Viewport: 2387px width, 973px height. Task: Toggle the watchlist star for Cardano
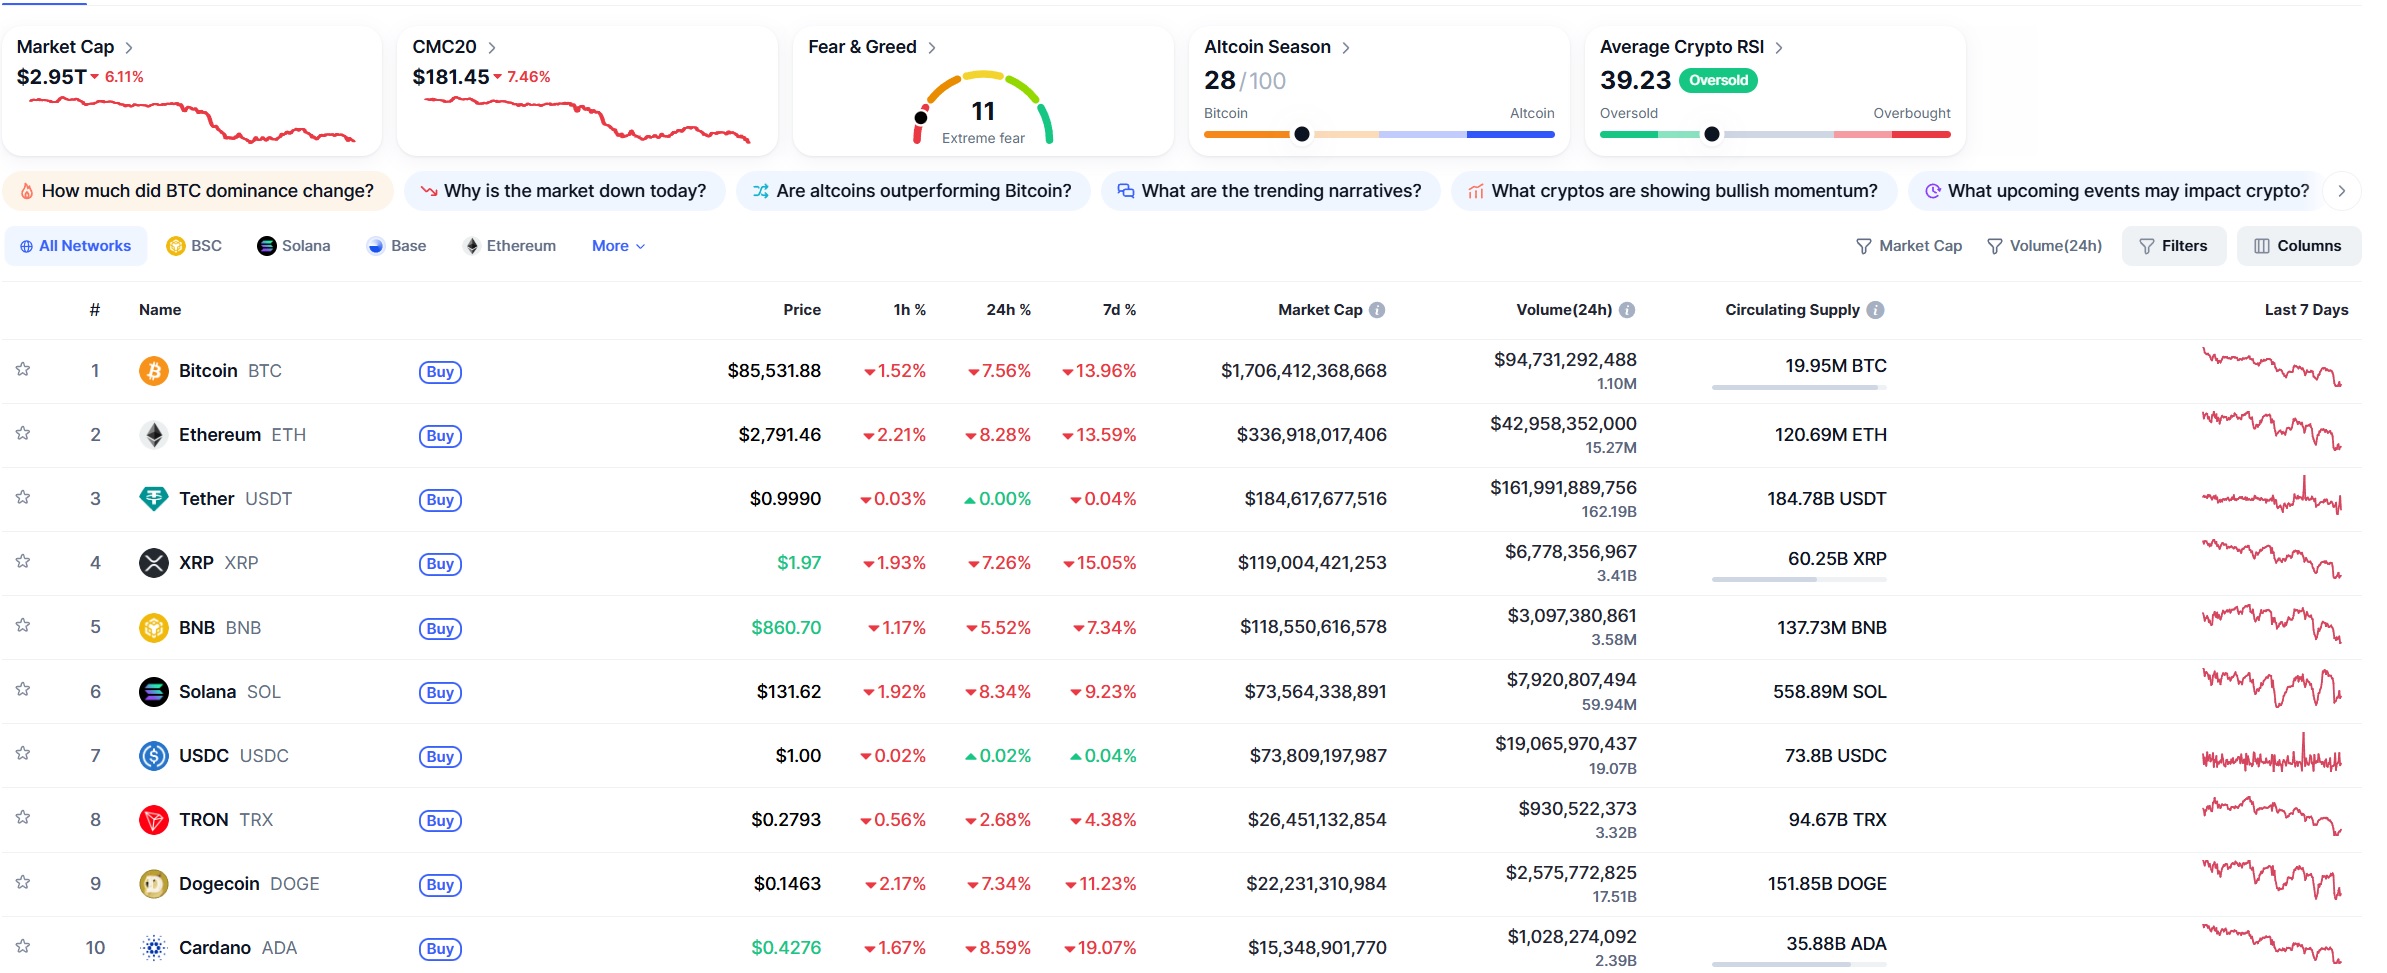pos(23,946)
